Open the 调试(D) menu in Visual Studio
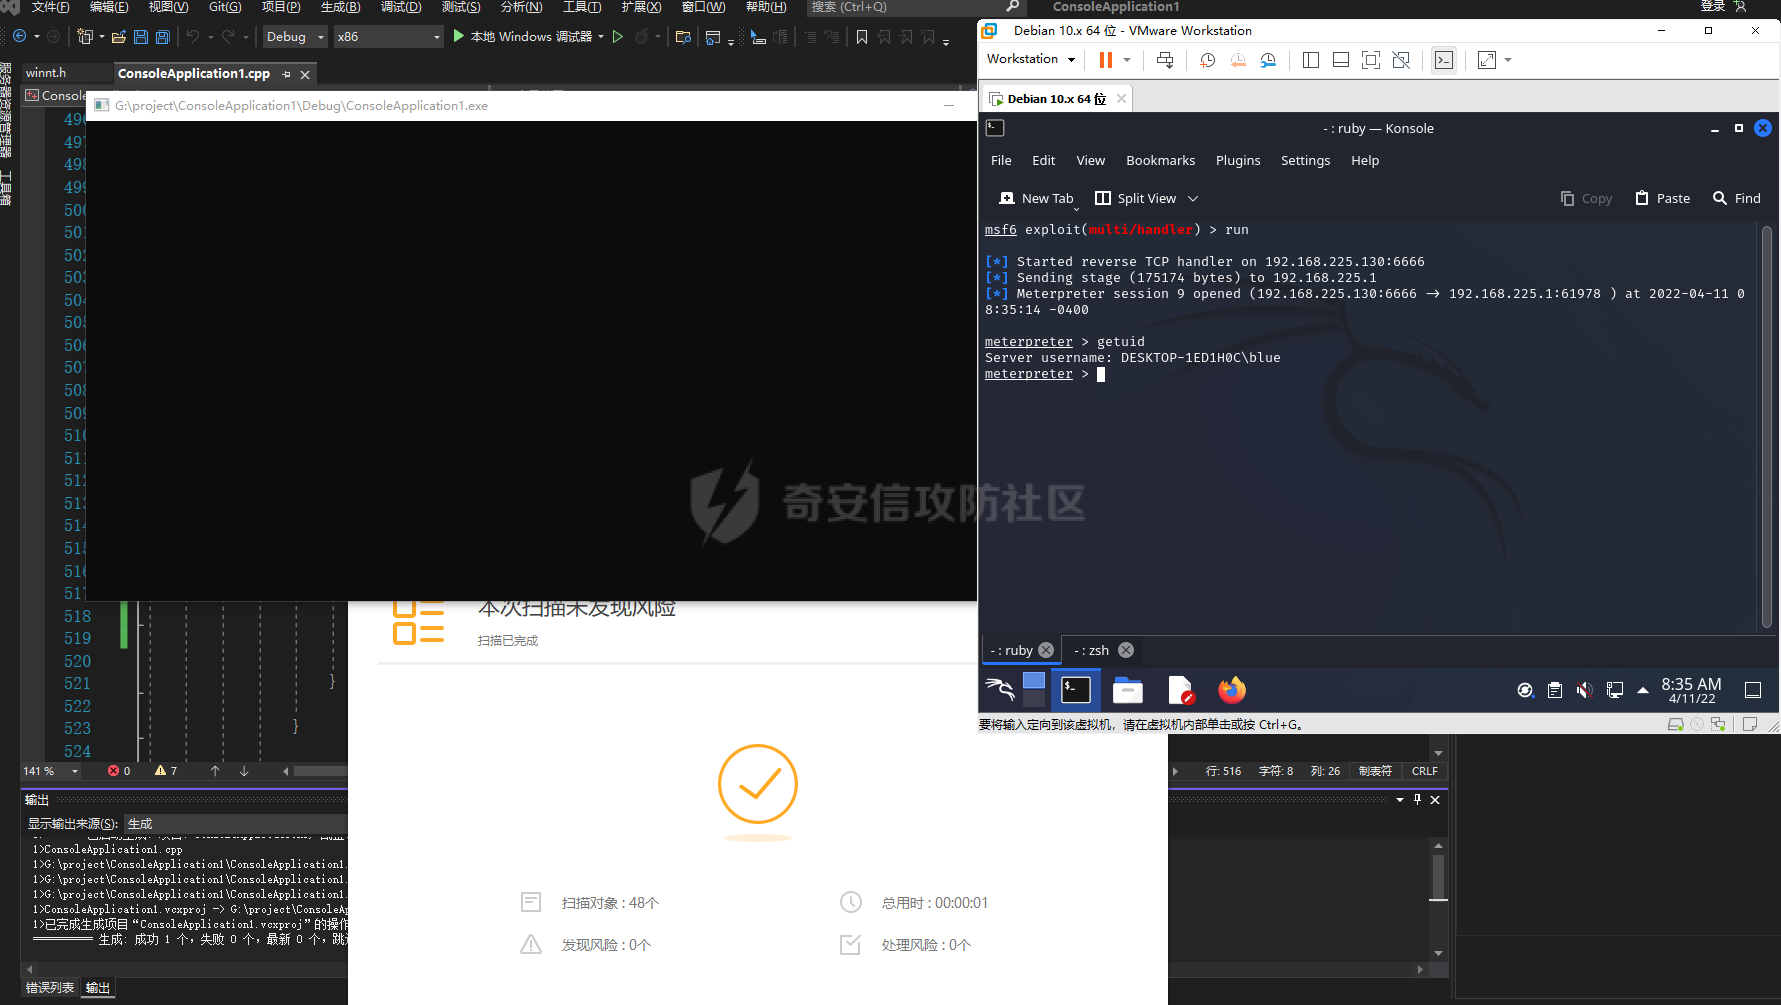 pos(401,7)
